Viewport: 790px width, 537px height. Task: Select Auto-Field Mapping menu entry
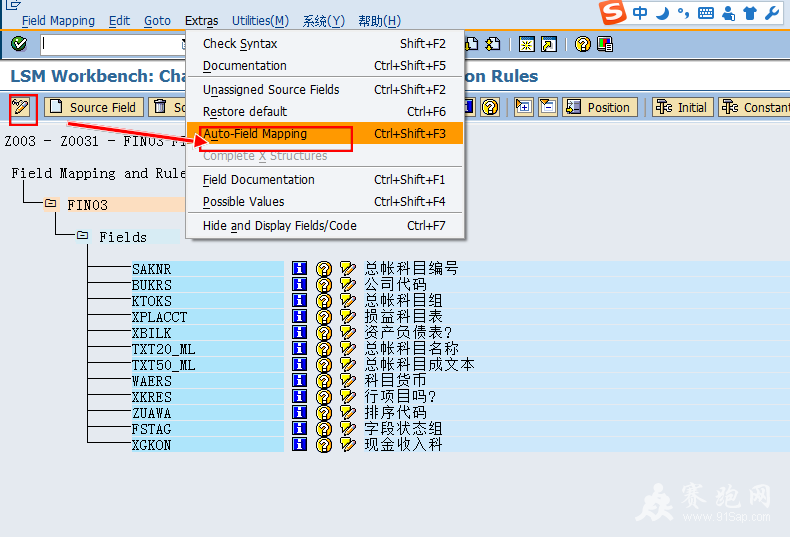click(x=324, y=133)
